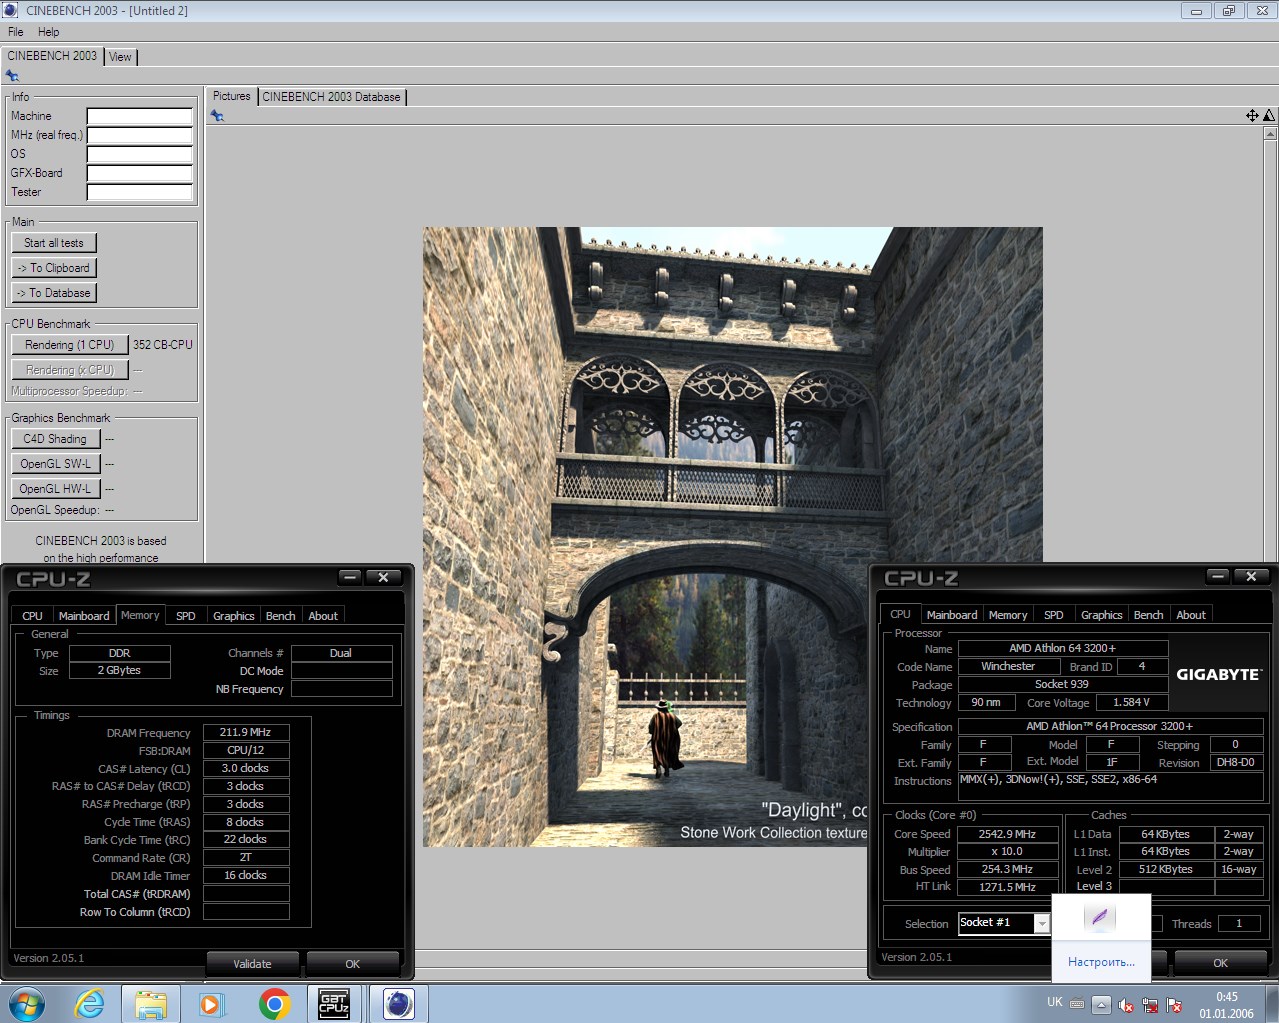1279x1023 pixels.
Task: Open Mainboard tab in right CPU-Z
Action: click(x=952, y=615)
